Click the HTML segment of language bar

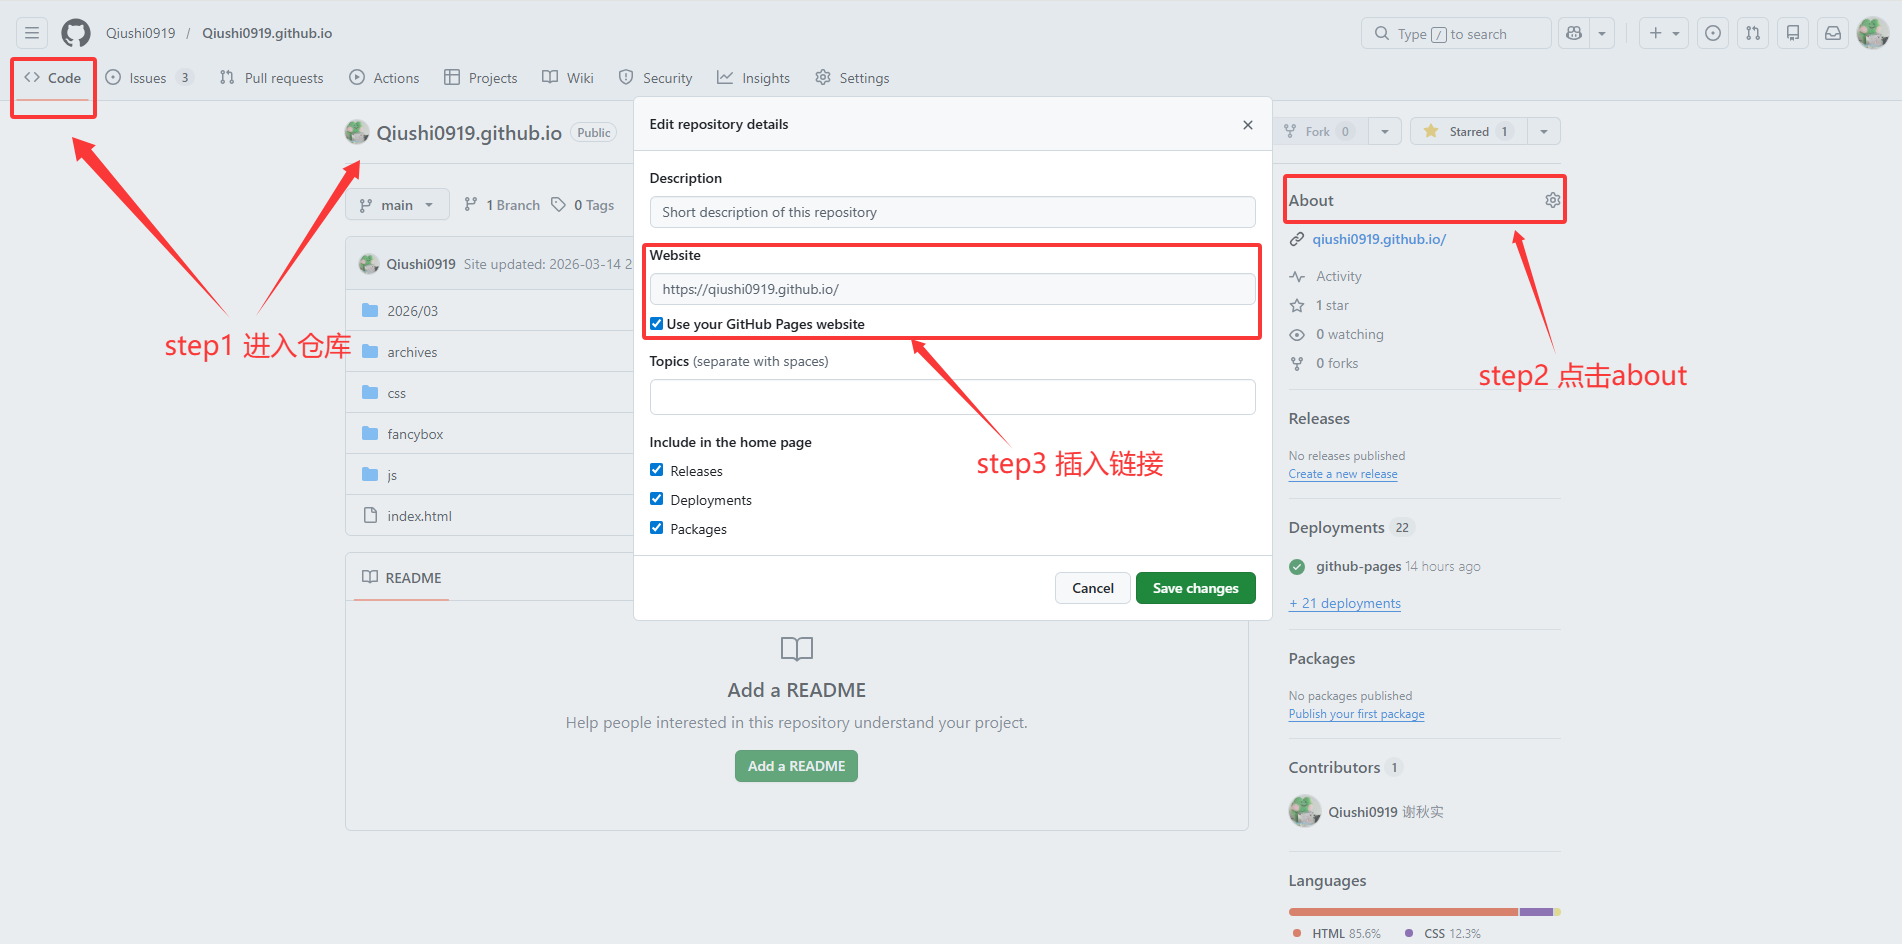tap(1404, 912)
